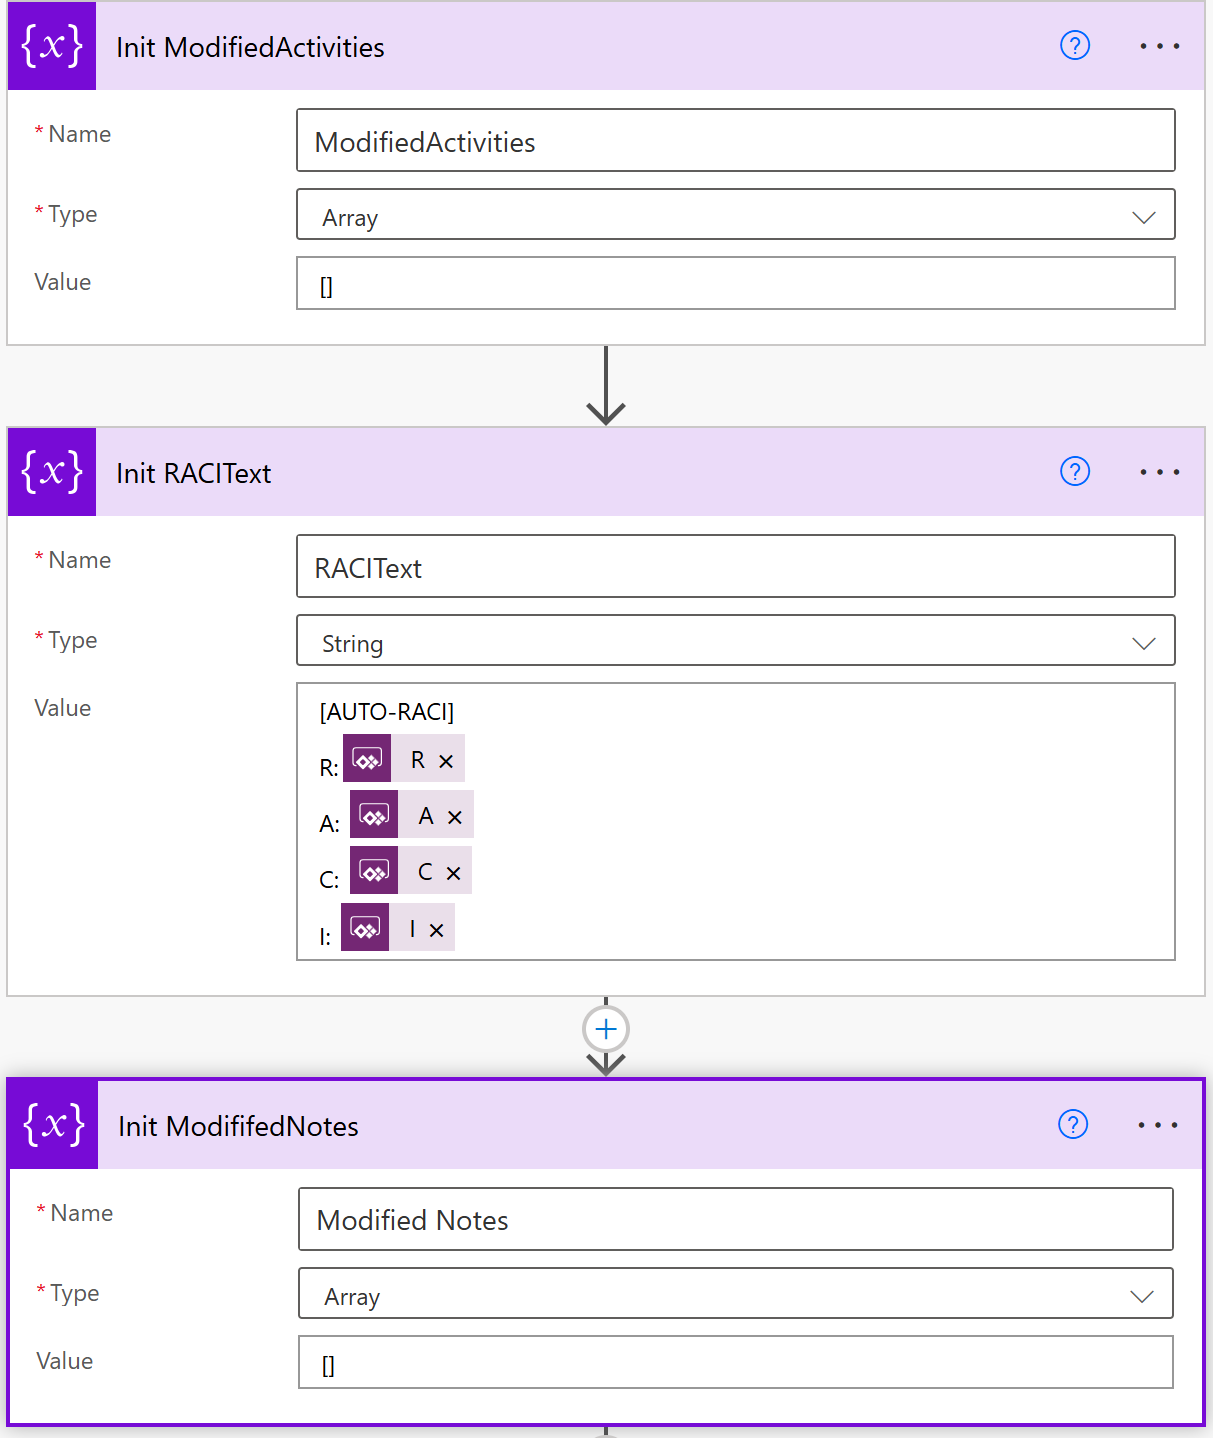
Task: Open help for Init RACIText action
Action: point(1075,472)
